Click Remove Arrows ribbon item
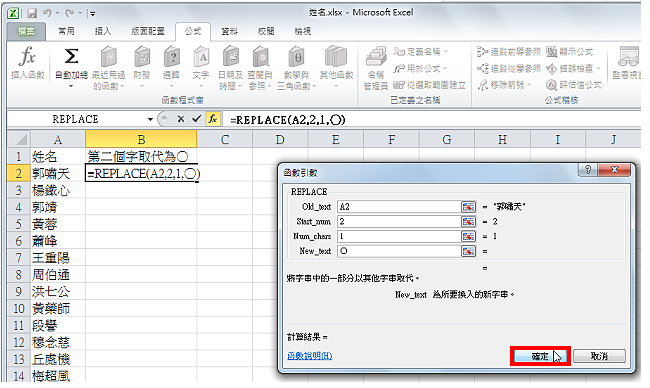 [x=501, y=85]
